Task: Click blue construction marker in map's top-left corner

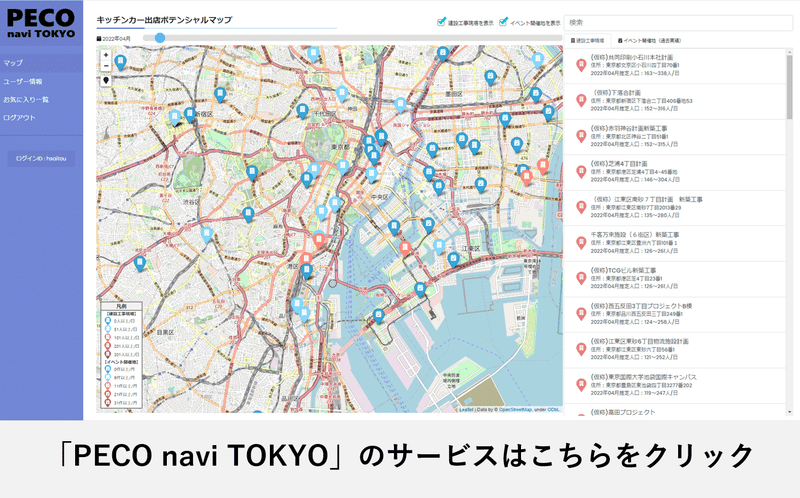Action: (120, 63)
